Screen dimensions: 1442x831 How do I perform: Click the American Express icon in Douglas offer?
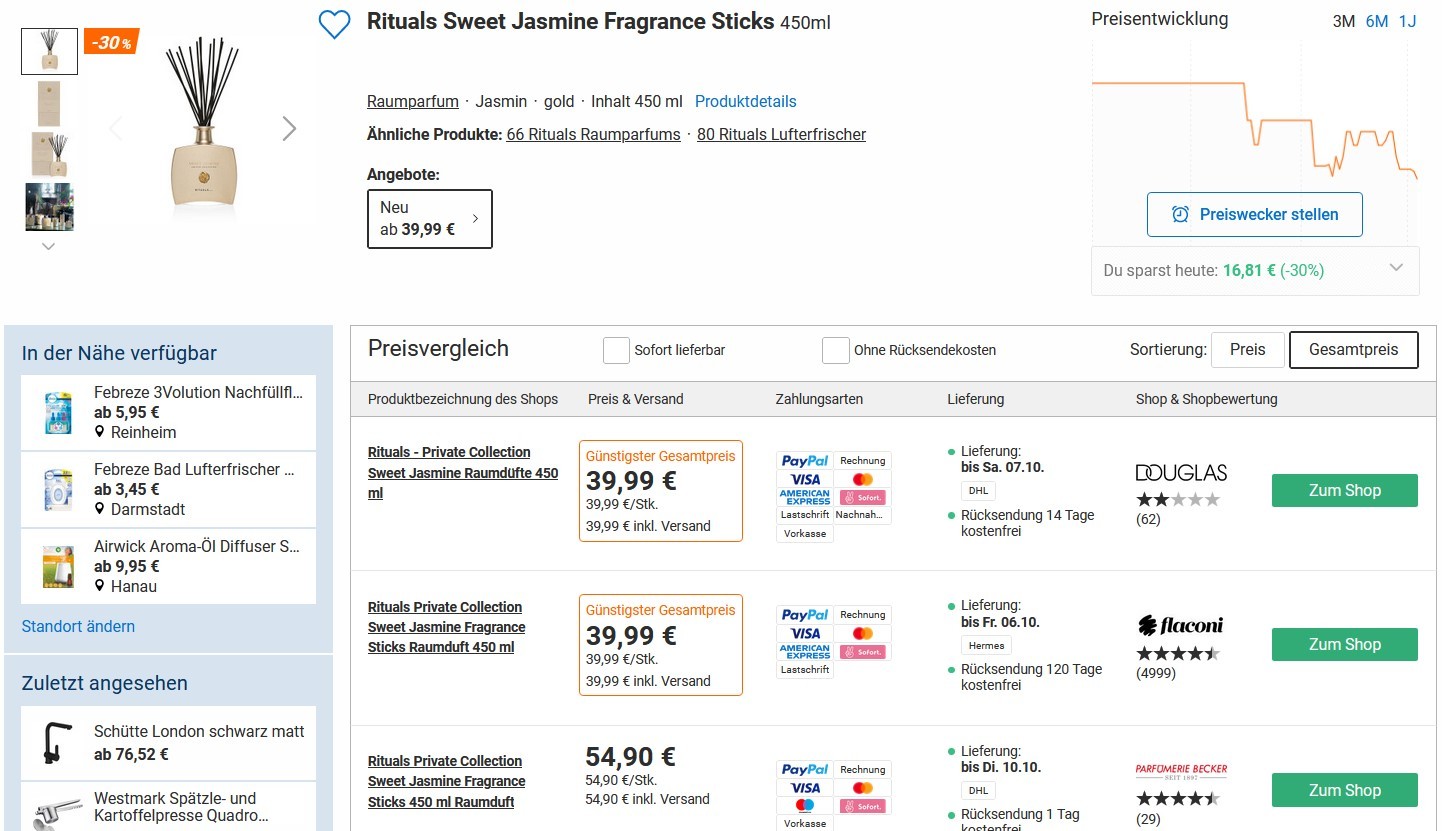805,497
